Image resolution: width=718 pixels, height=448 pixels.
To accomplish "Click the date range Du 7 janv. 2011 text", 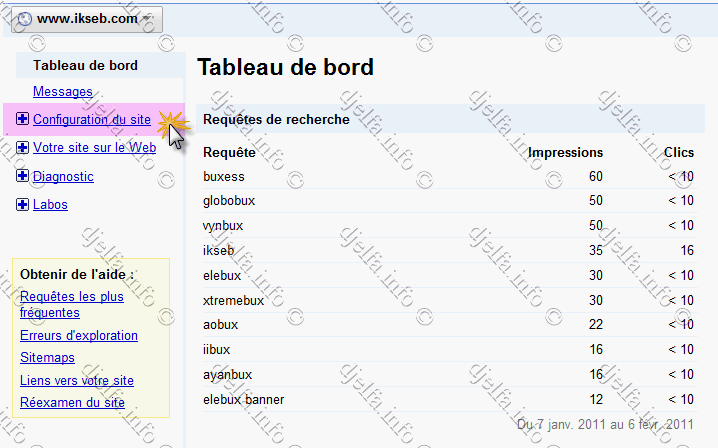I will pyautogui.click(x=605, y=425).
